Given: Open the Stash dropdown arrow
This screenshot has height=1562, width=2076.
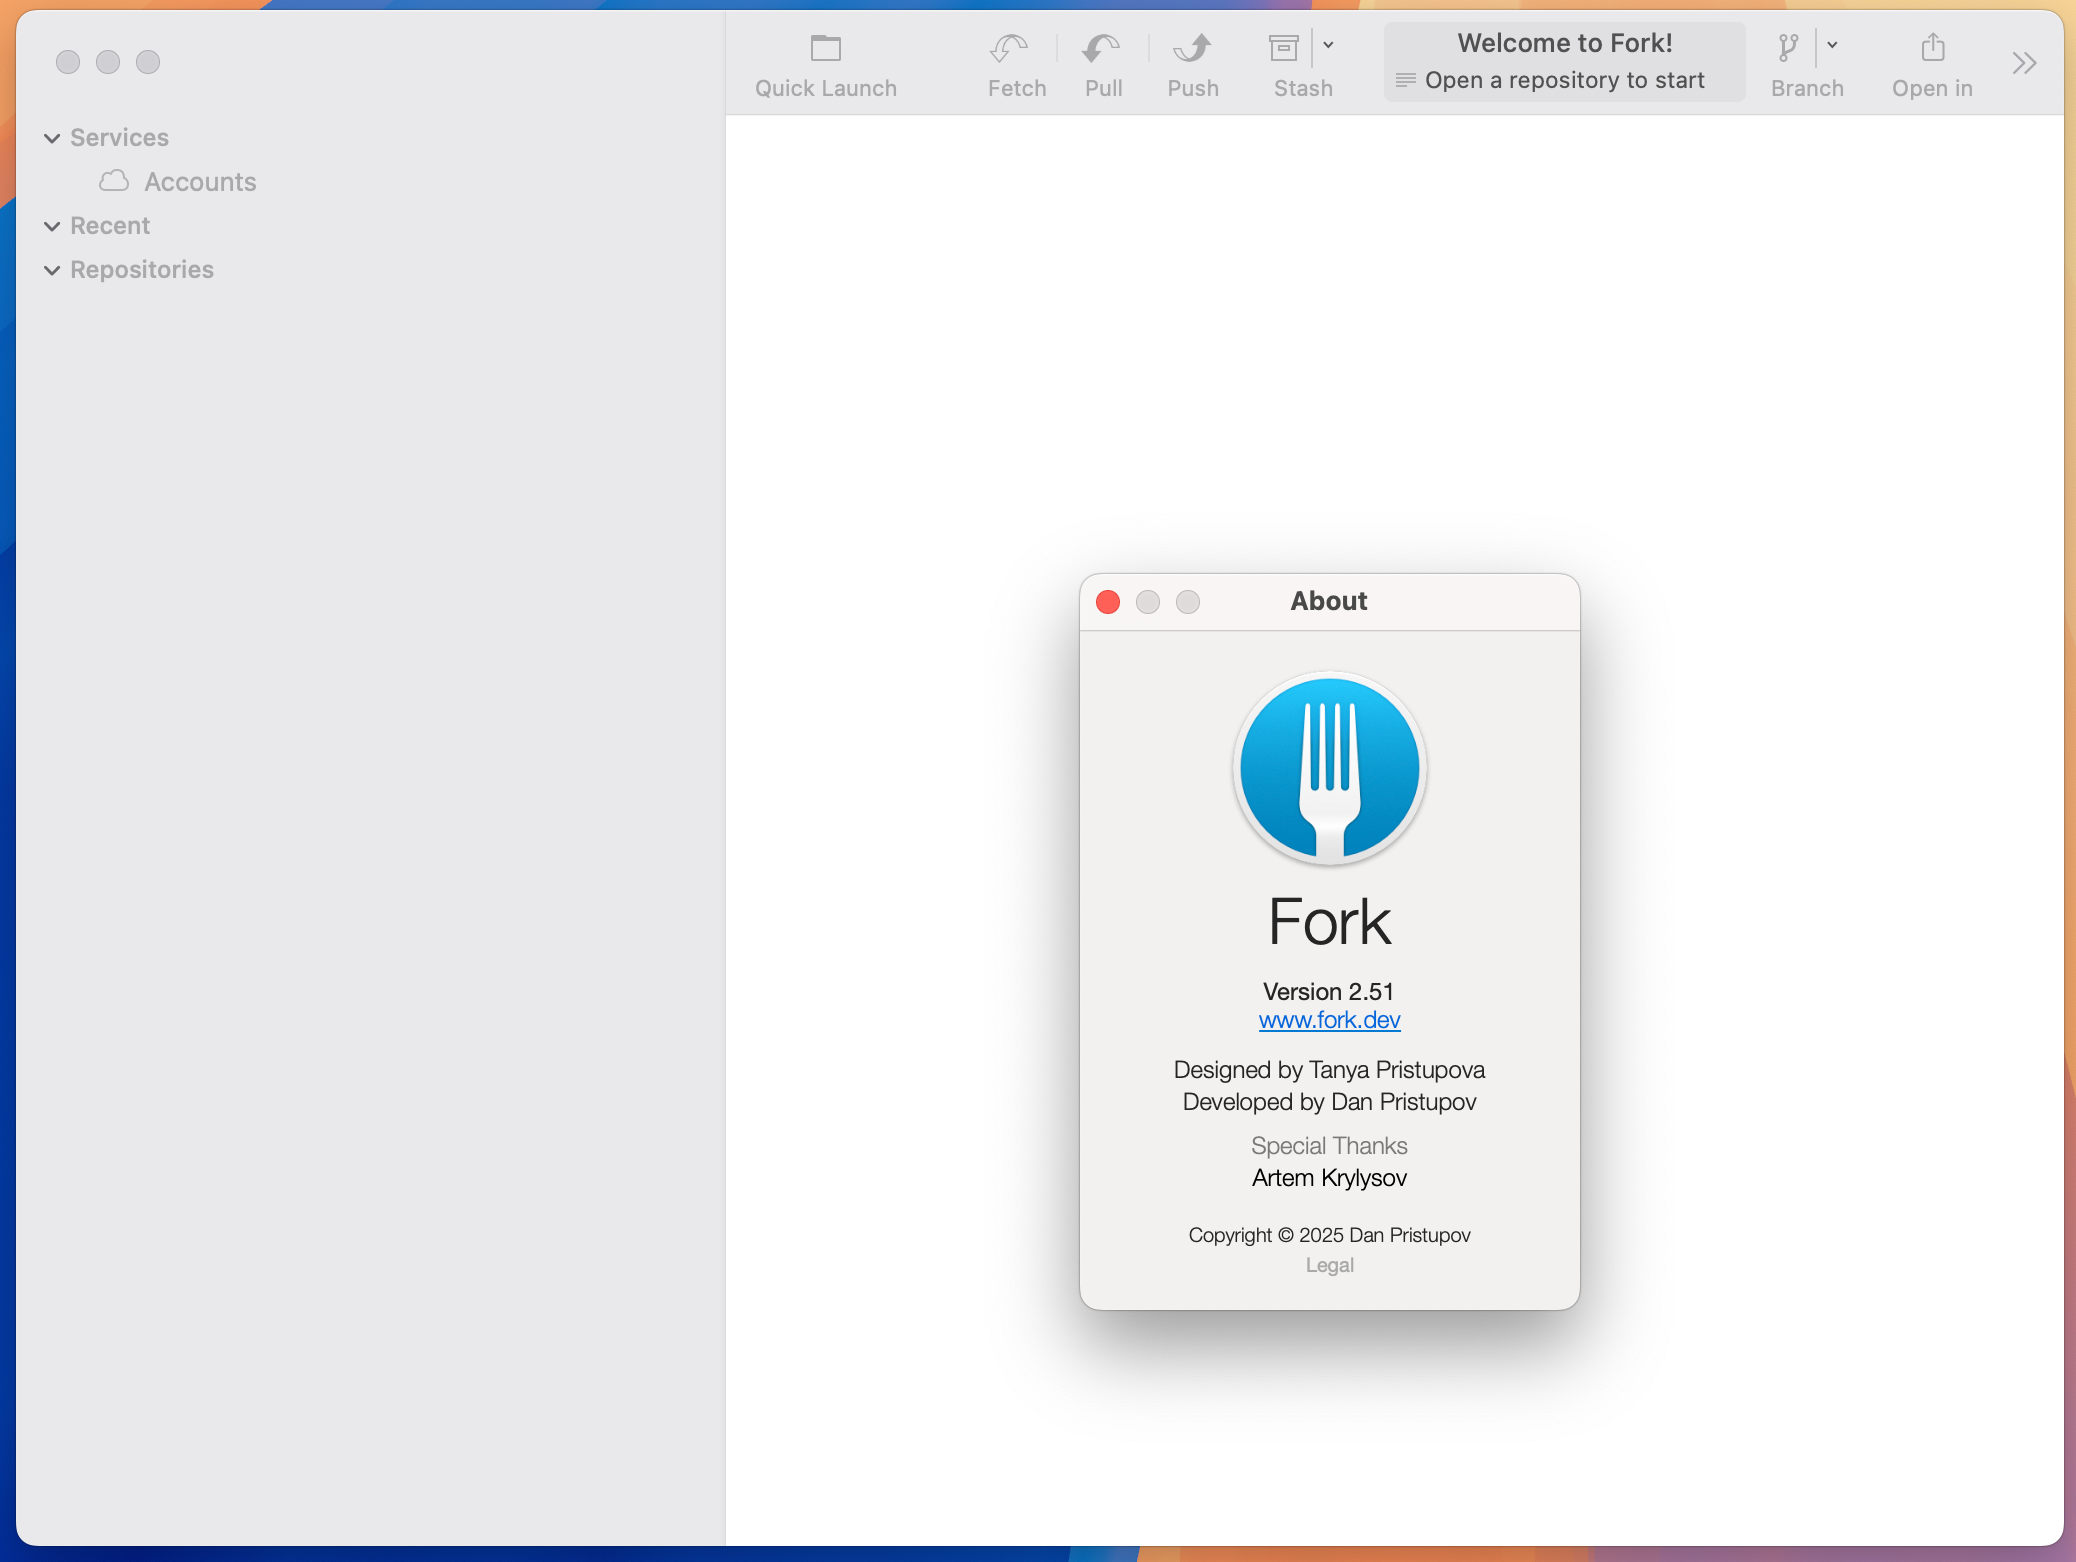Looking at the screenshot, I should click(1329, 45).
